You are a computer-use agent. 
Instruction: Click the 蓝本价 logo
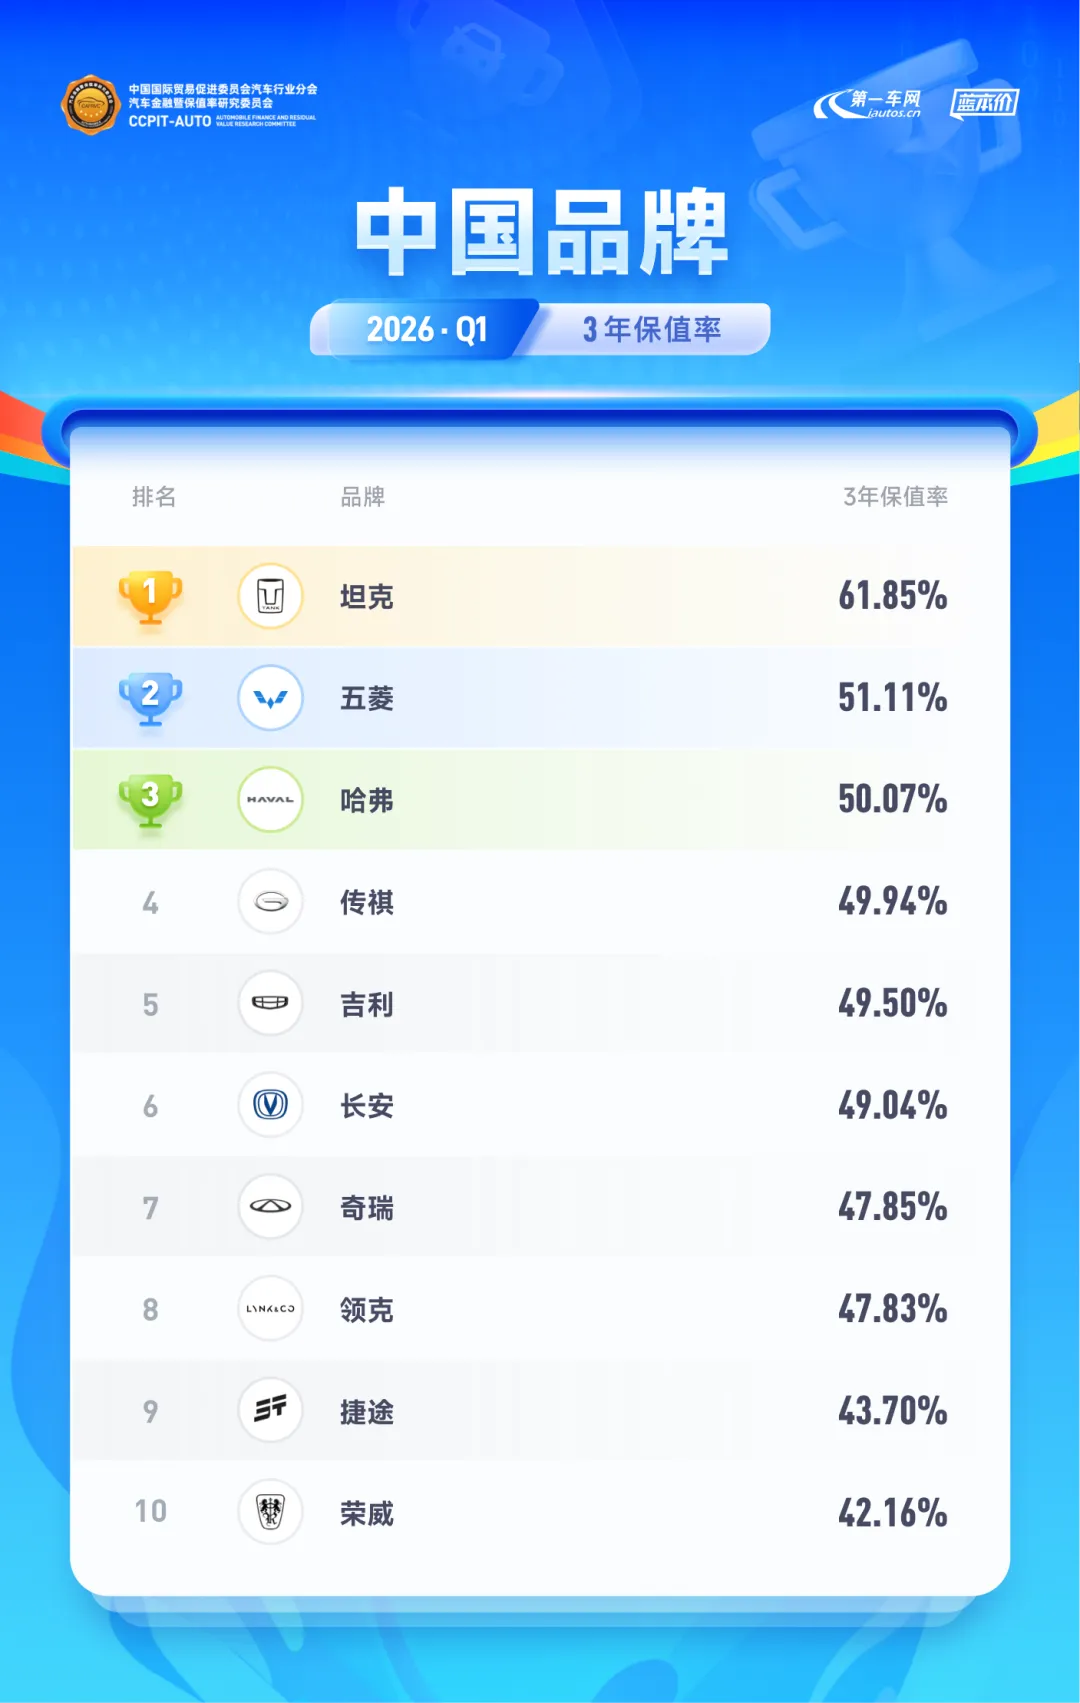(x=984, y=103)
